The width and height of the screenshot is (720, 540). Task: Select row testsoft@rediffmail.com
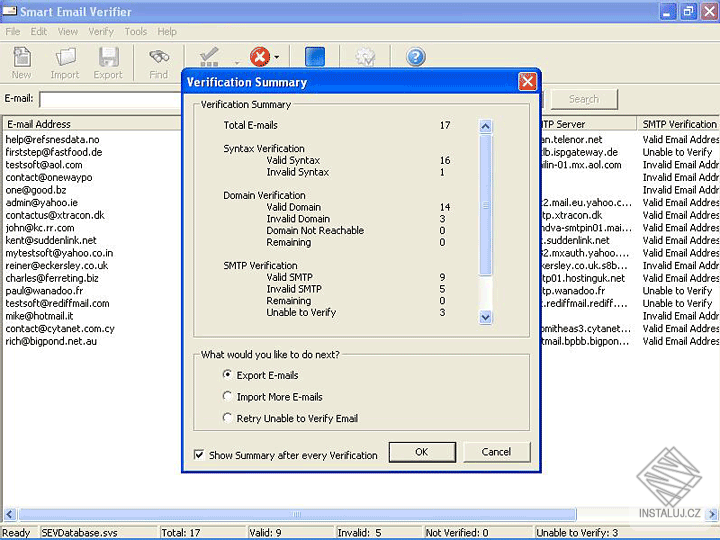57,304
